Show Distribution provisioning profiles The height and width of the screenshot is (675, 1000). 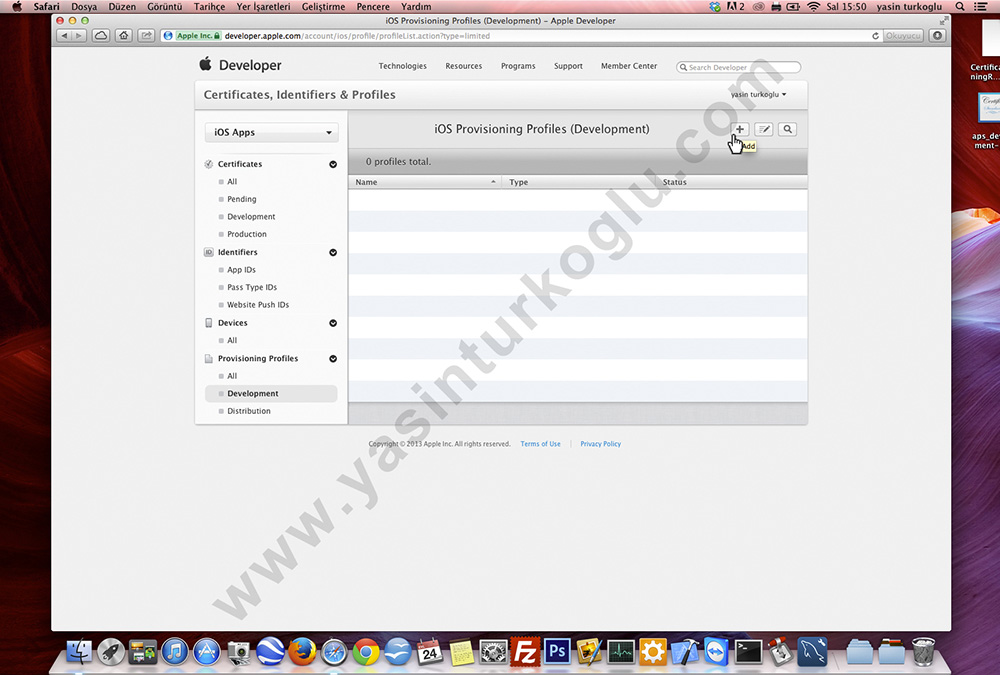(249, 411)
